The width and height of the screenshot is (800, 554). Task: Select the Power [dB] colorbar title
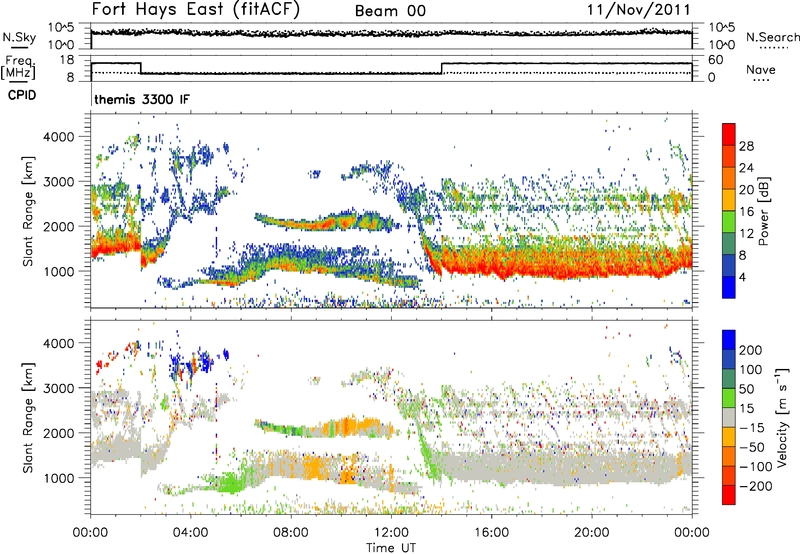point(764,211)
